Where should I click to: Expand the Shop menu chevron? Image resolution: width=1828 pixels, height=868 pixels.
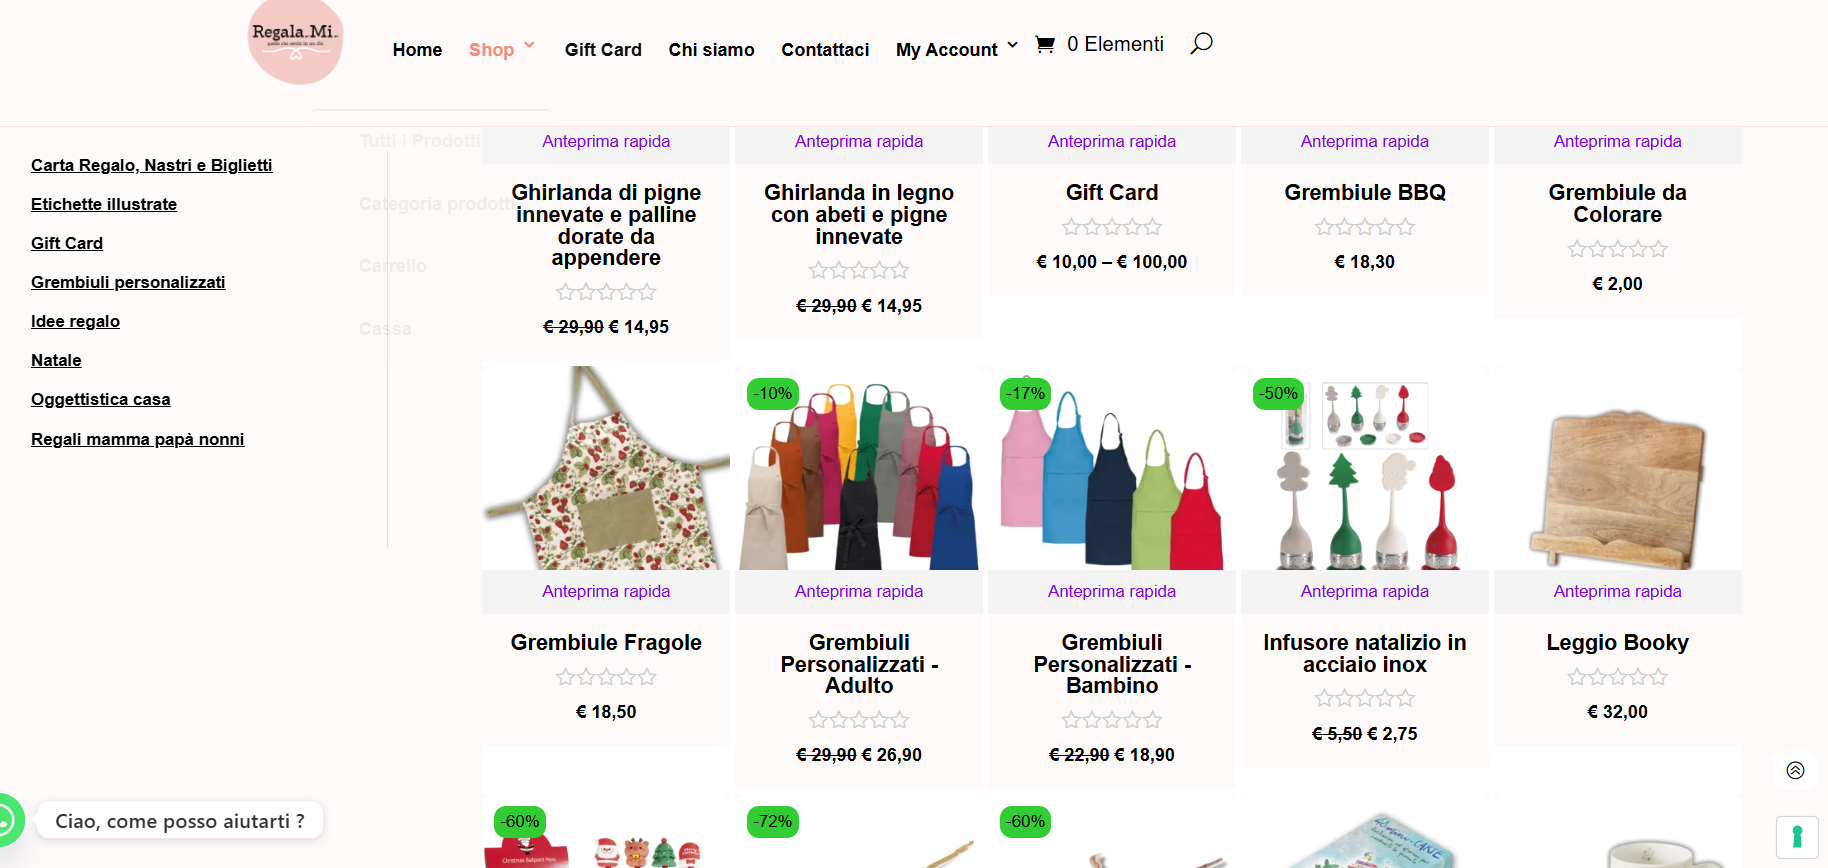[529, 45]
